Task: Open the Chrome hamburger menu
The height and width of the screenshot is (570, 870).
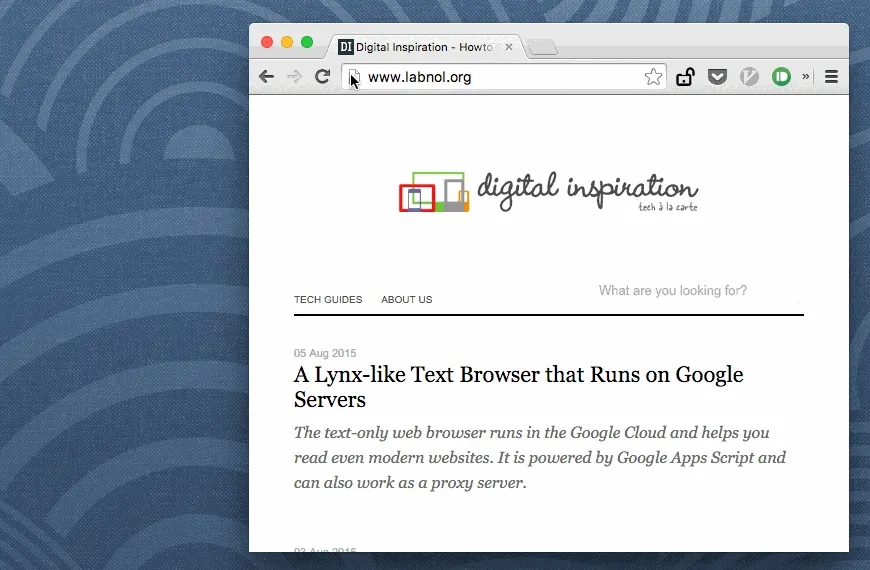Action: pos(831,77)
